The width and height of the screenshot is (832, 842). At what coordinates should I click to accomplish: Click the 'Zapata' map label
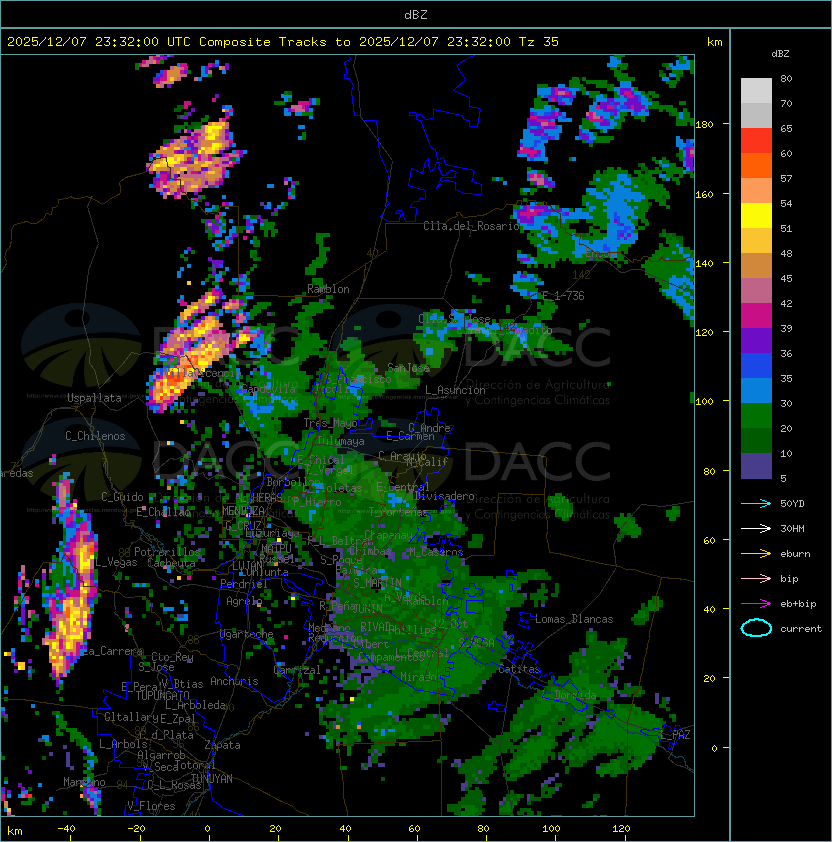pyautogui.click(x=222, y=745)
